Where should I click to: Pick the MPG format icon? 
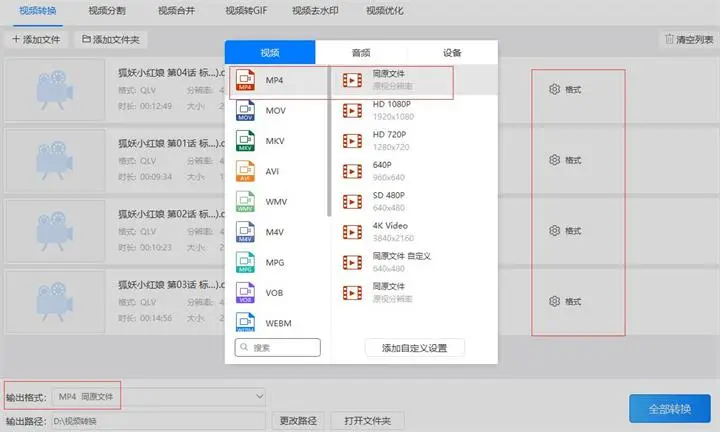pos(245,262)
